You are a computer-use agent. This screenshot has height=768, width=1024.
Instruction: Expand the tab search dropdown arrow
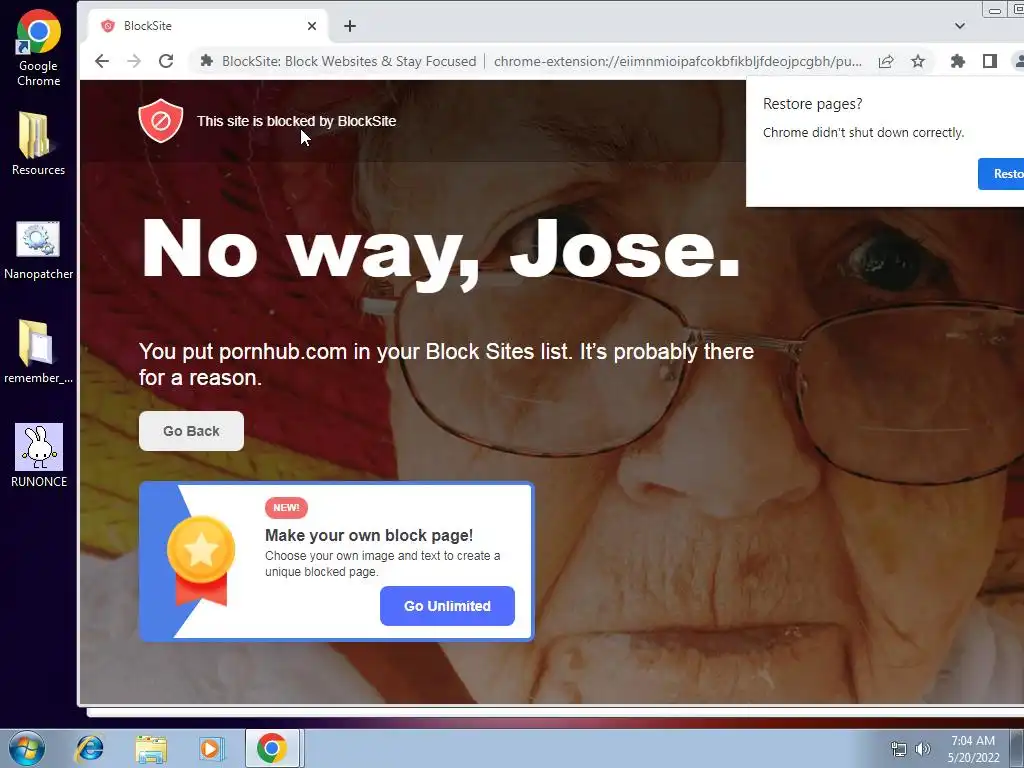(959, 26)
